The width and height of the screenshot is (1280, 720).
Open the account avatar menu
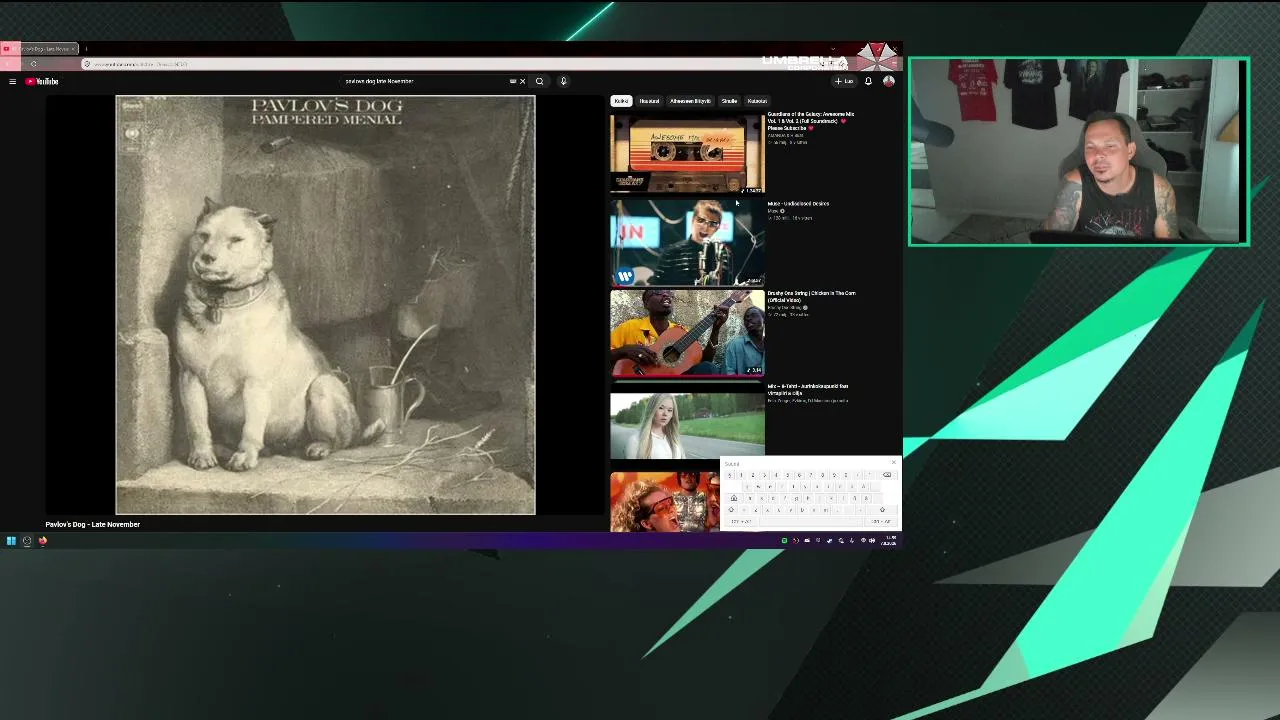[x=888, y=81]
